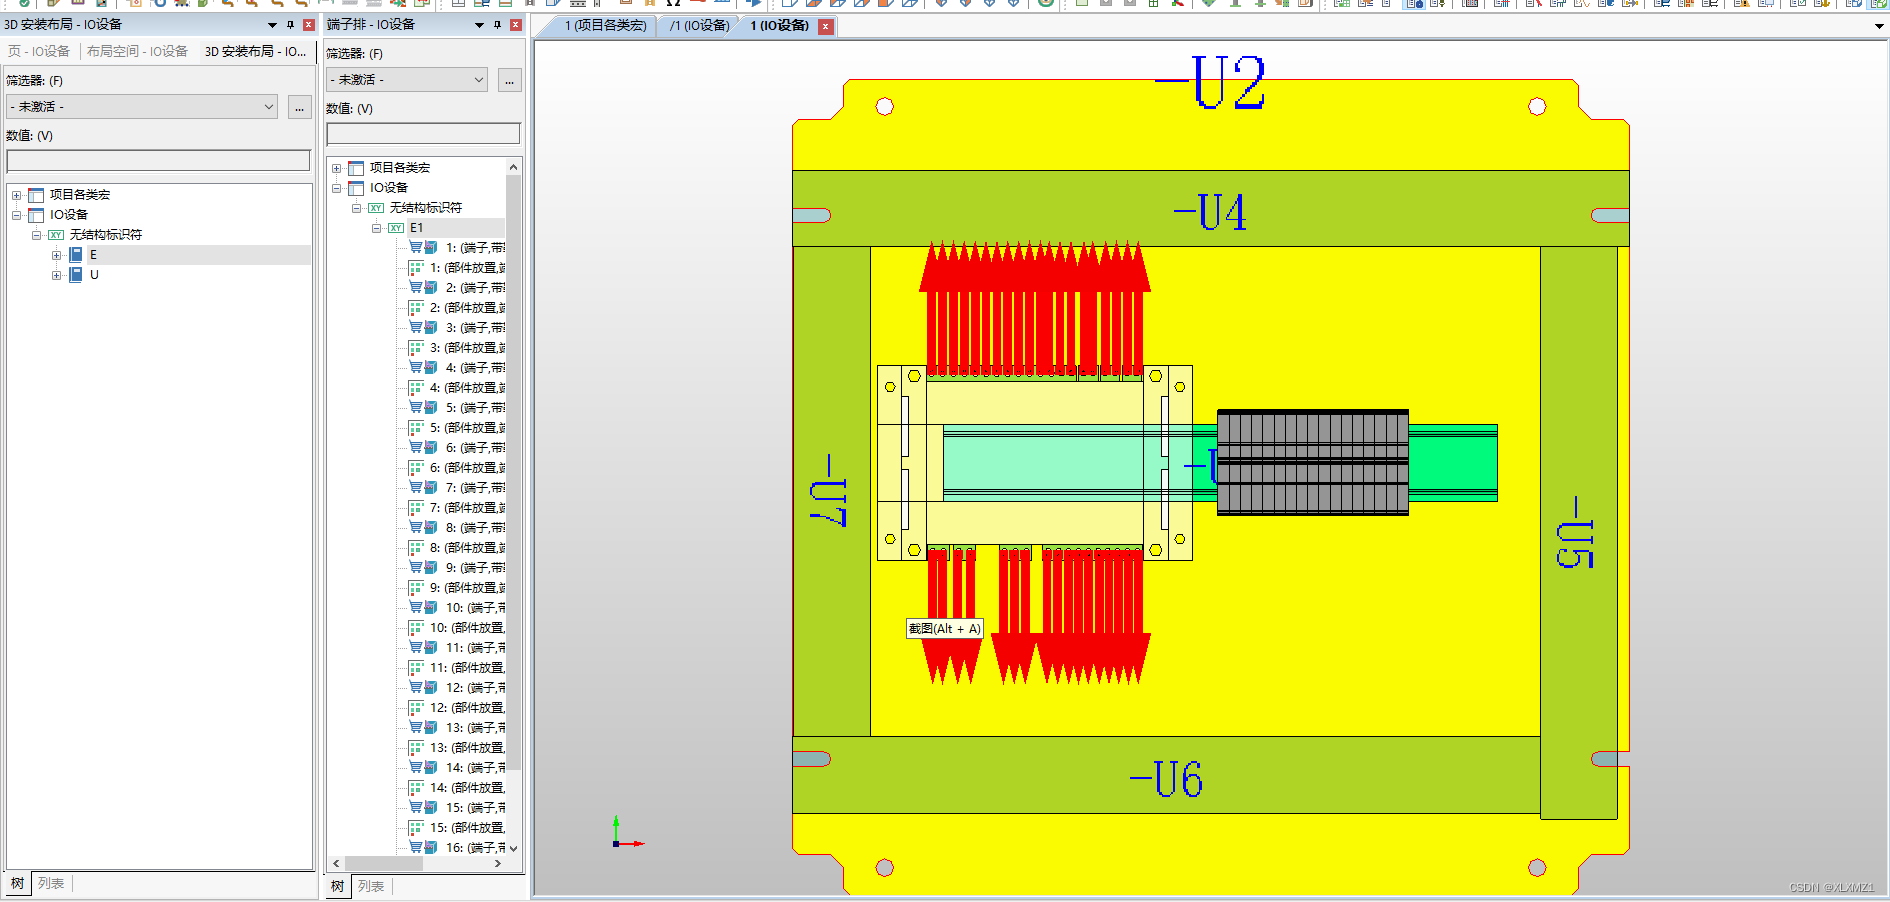Select tree row 9: (端子
This screenshot has width=1890, height=902.
click(x=475, y=568)
